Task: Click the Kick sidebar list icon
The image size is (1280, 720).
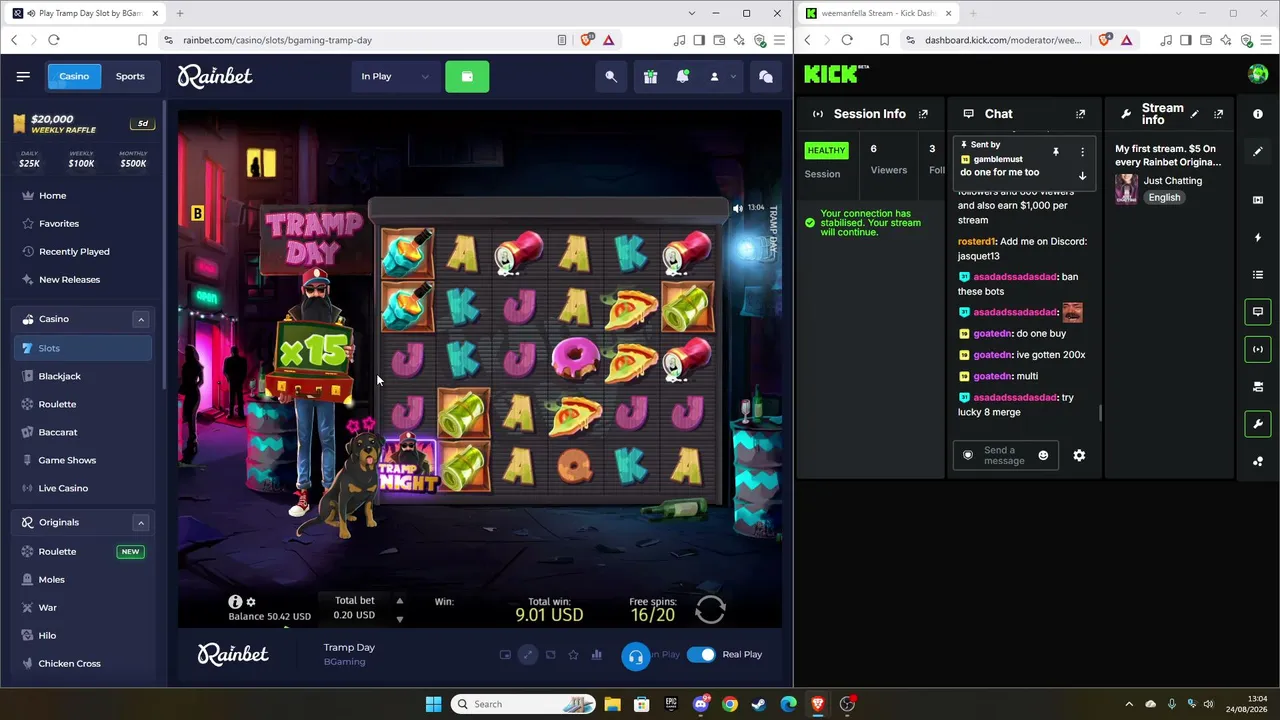Action: pyautogui.click(x=1258, y=275)
